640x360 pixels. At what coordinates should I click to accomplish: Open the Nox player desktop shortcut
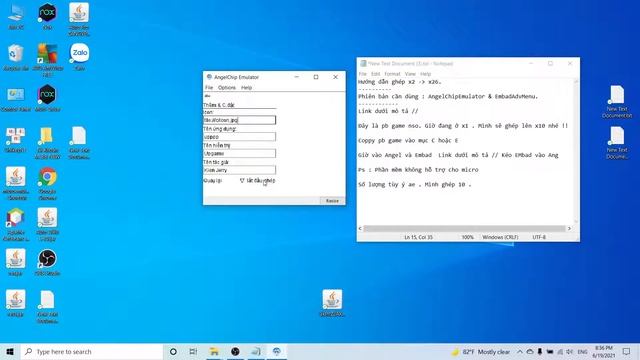tap(47, 17)
